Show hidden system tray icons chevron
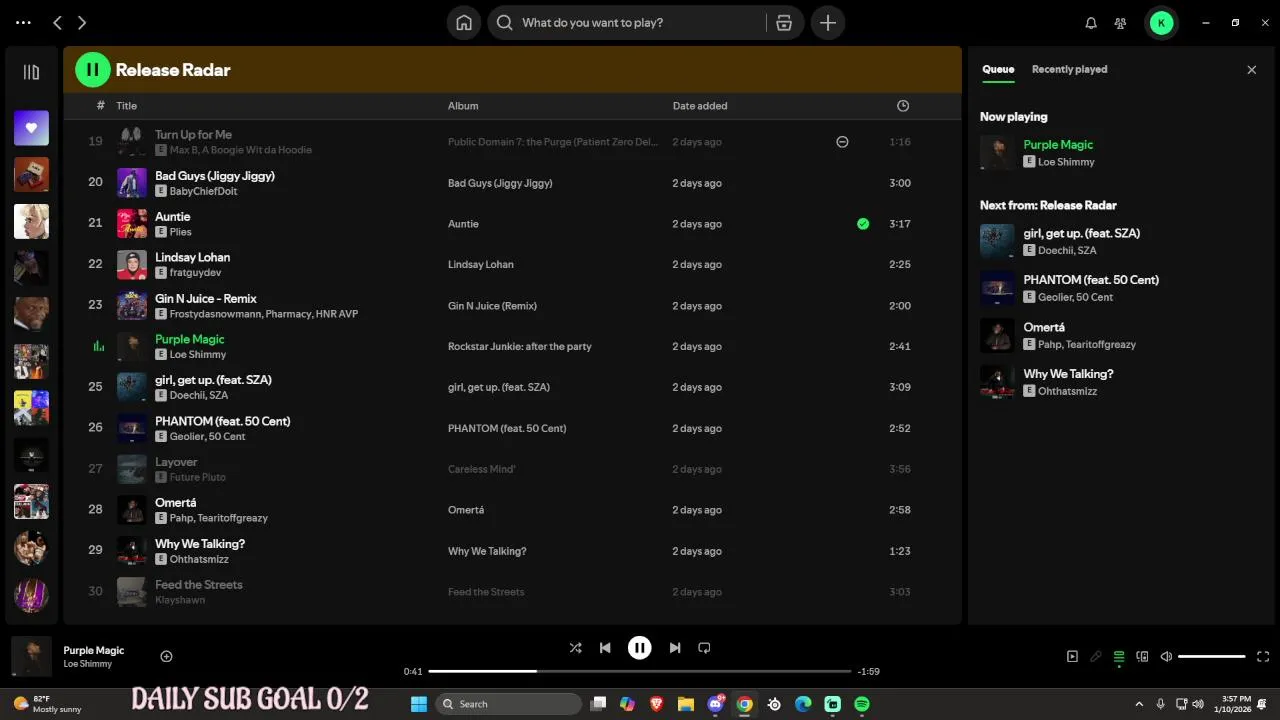This screenshot has width=1280, height=720. click(x=1139, y=704)
